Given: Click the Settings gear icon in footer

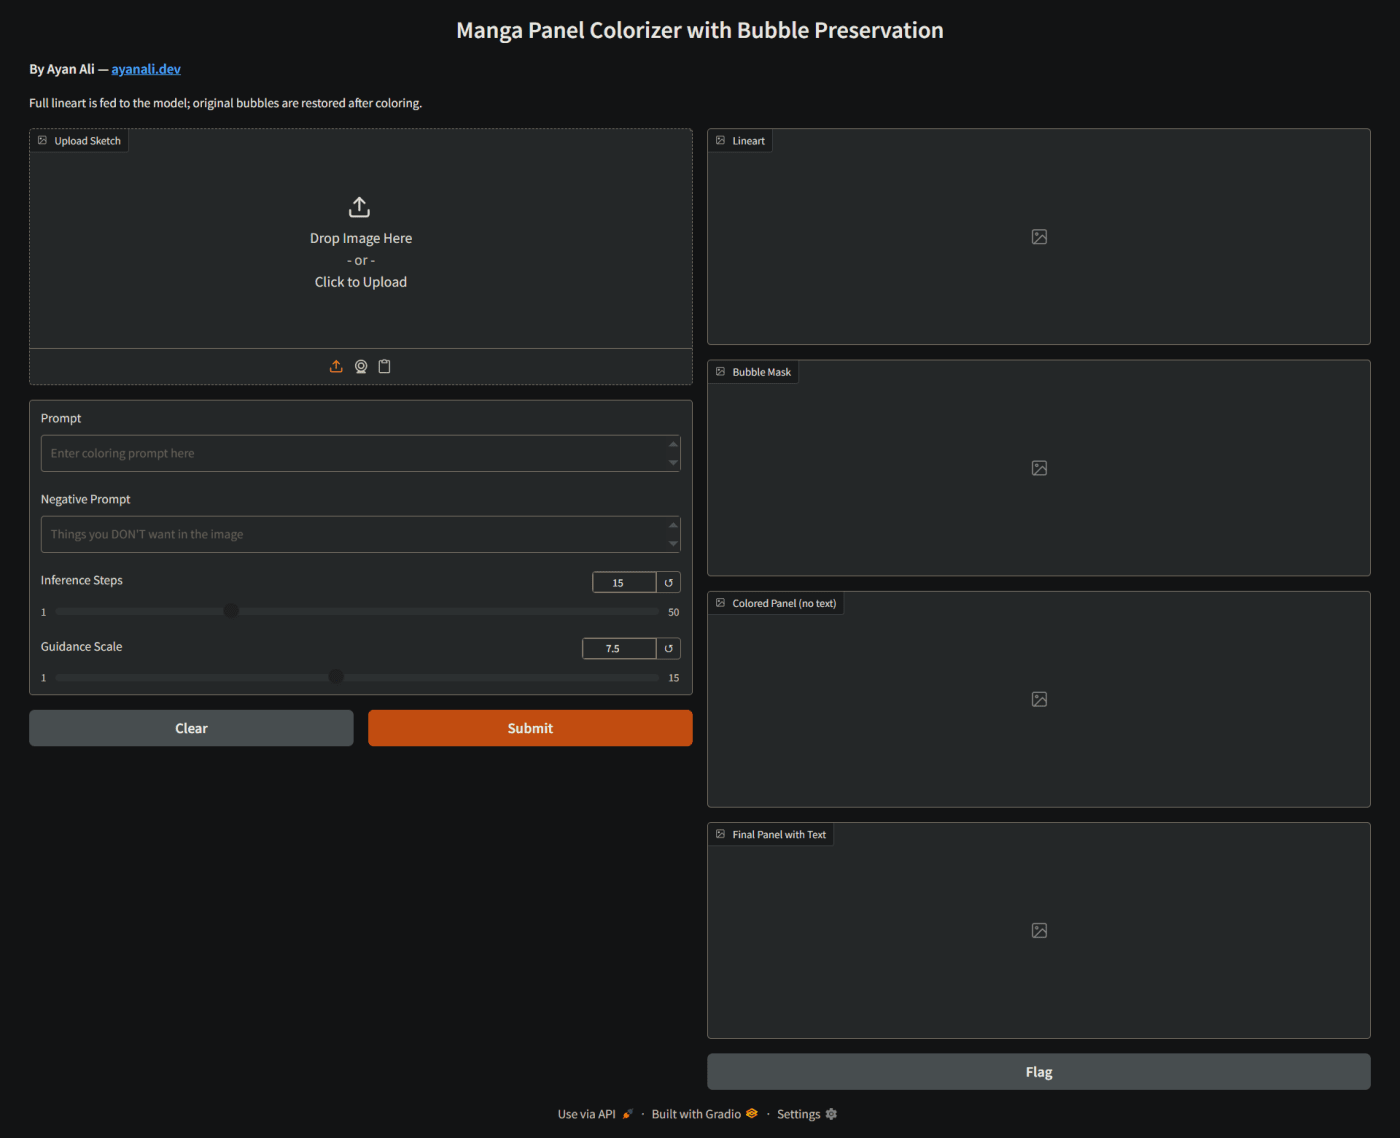Looking at the screenshot, I should tap(831, 1114).
